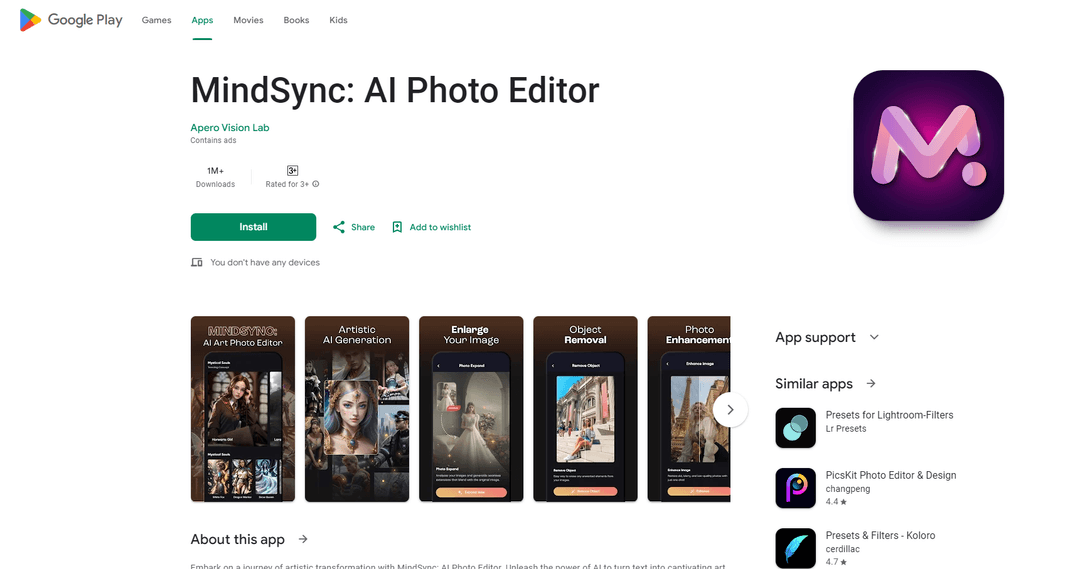Click the MindSync: AI Photo Editor title

pyautogui.click(x=395, y=91)
